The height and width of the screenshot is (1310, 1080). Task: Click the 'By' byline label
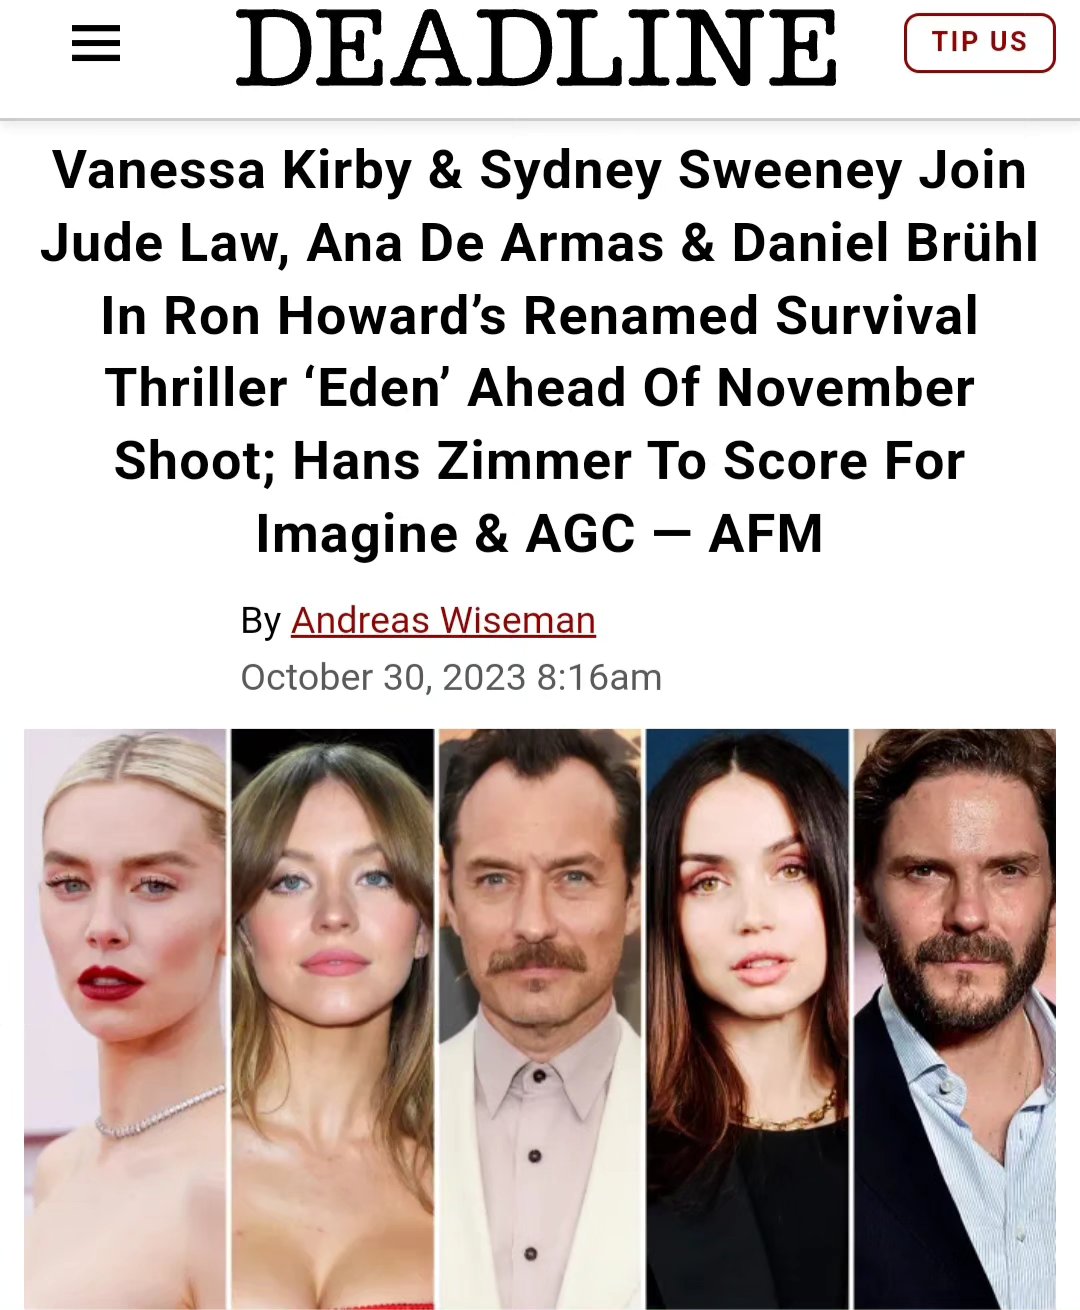click(260, 621)
